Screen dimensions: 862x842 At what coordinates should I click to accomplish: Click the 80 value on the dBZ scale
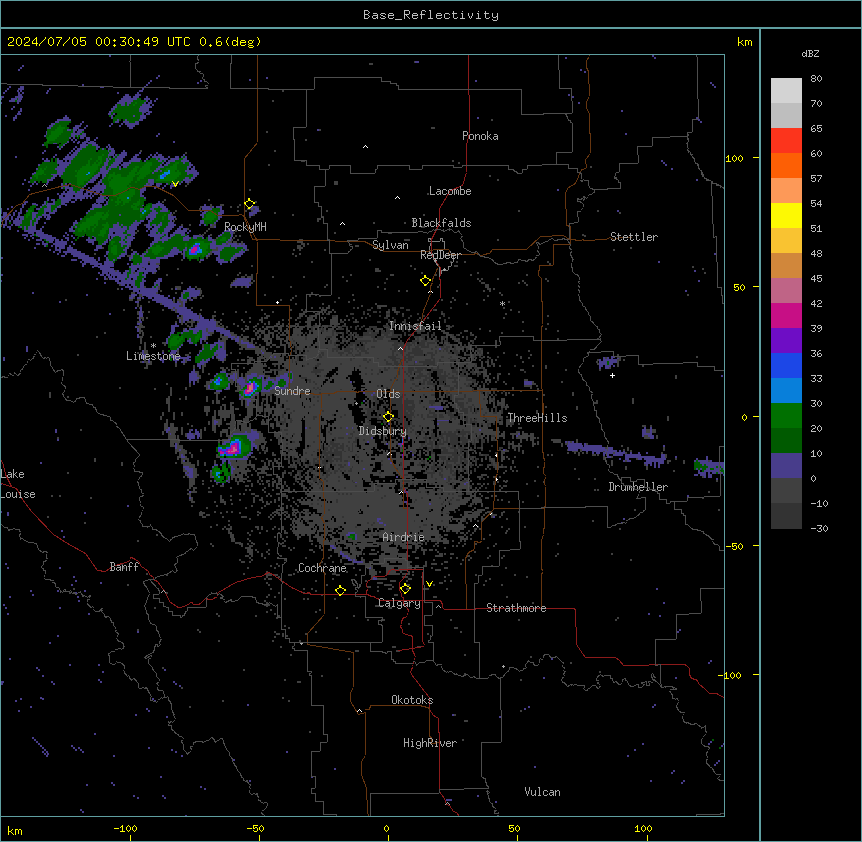816,79
